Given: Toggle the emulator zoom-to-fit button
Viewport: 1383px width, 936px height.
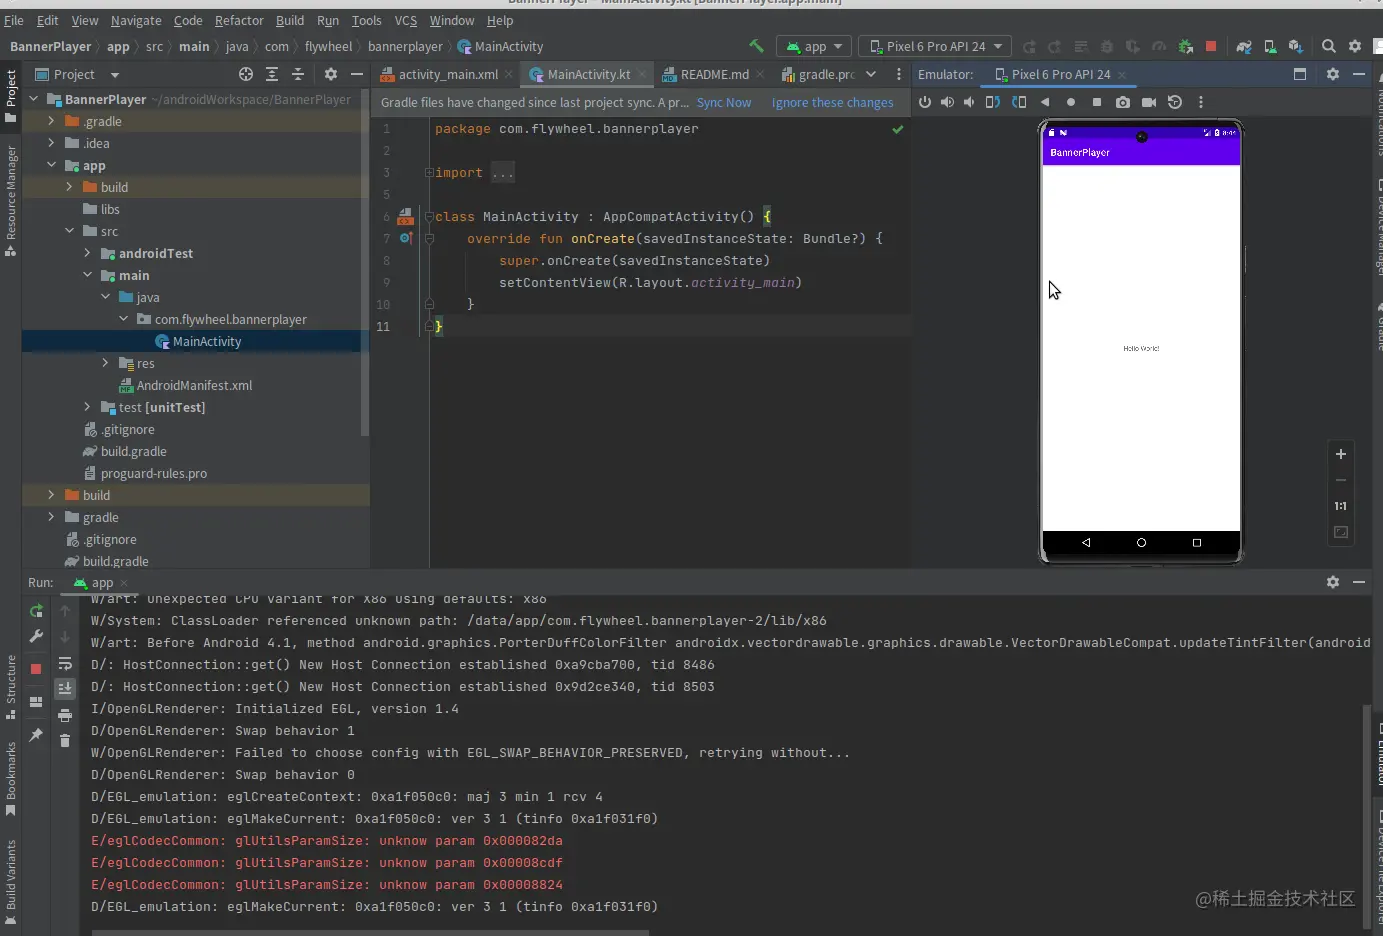Looking at the screenshot, I should 1341,533.
